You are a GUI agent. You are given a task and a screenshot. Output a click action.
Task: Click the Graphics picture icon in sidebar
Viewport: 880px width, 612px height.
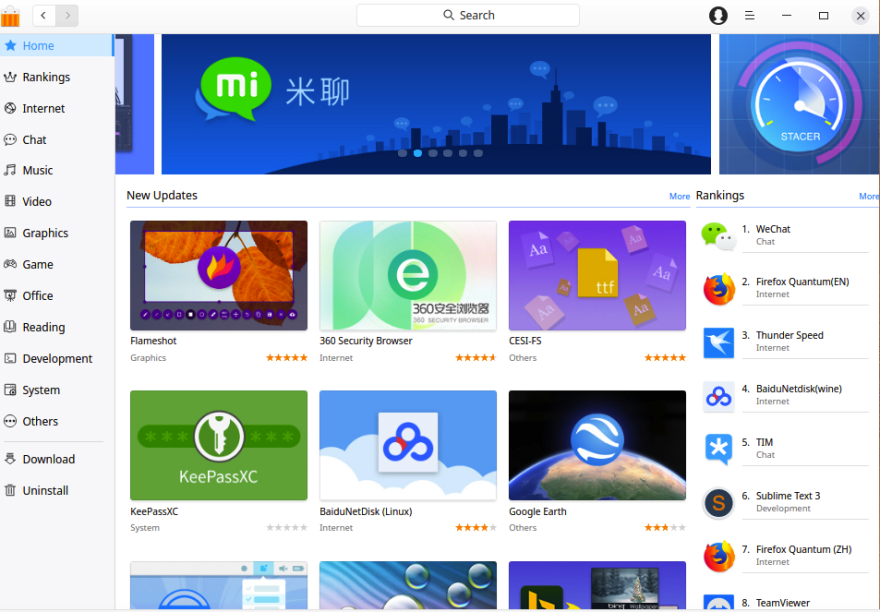[10, 232]
